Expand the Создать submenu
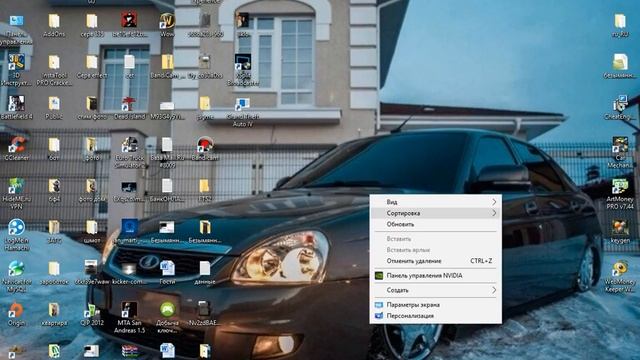This screenshot has width=640, height=360. click(x=436, y=290)
